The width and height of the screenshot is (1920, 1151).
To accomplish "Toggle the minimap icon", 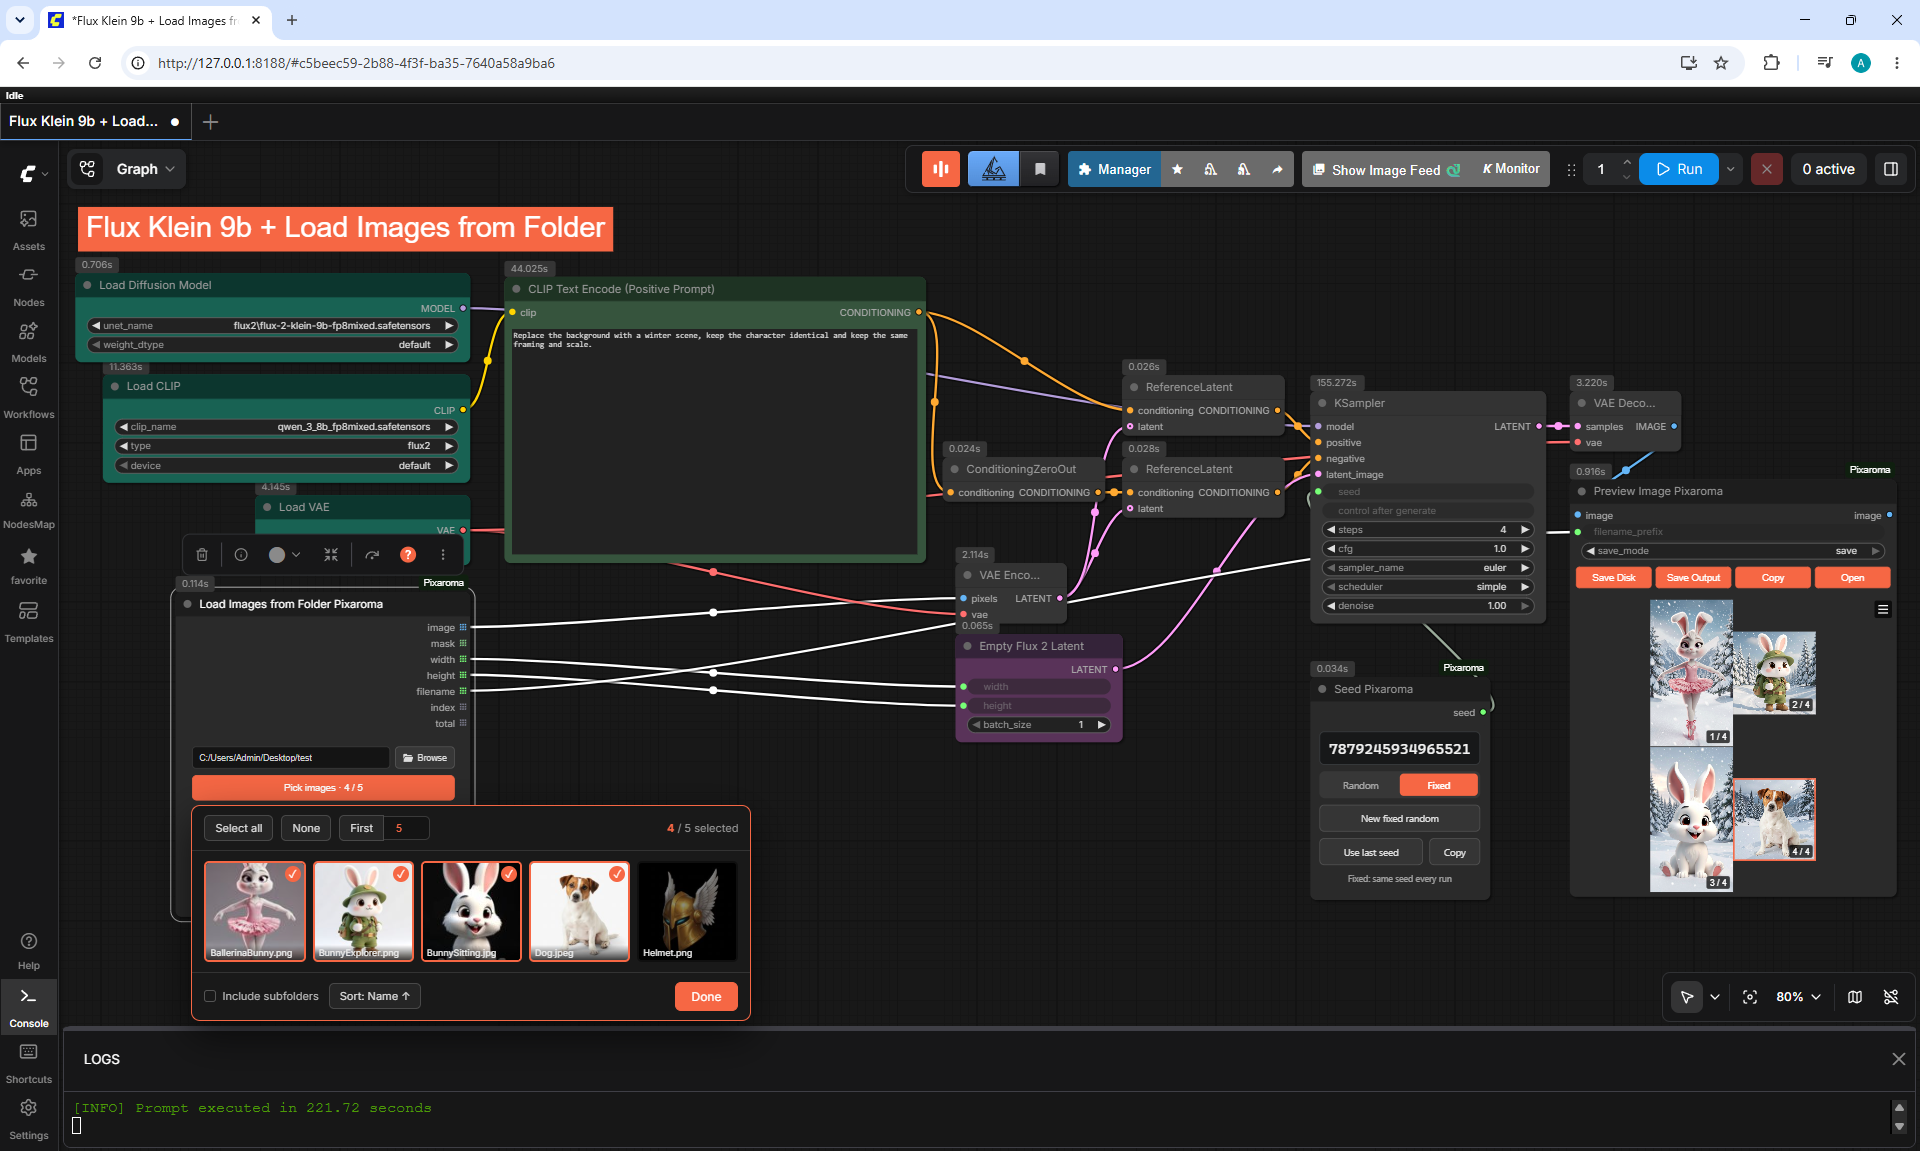I will 1855,997.
